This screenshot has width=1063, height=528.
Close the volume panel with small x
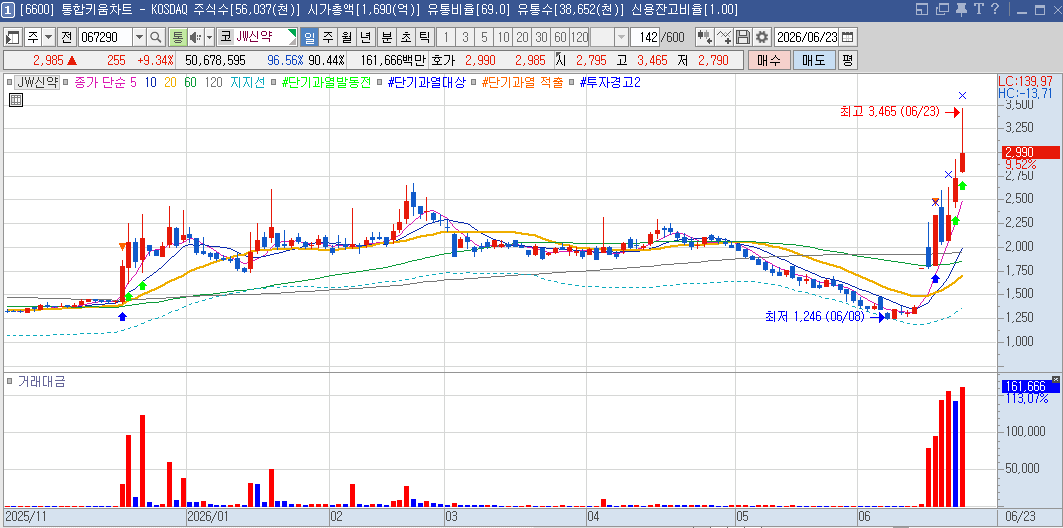(1056, 379)
